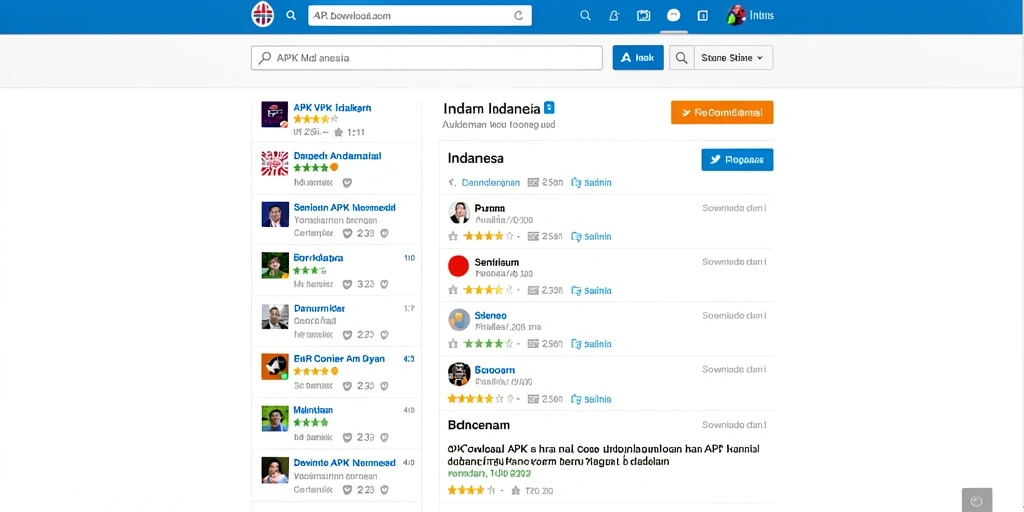The width and height of the screenshot is (1024, 512).
Task: Click the blue verified badge by Indam Indaneia
Action: click(x=549, y=108)
